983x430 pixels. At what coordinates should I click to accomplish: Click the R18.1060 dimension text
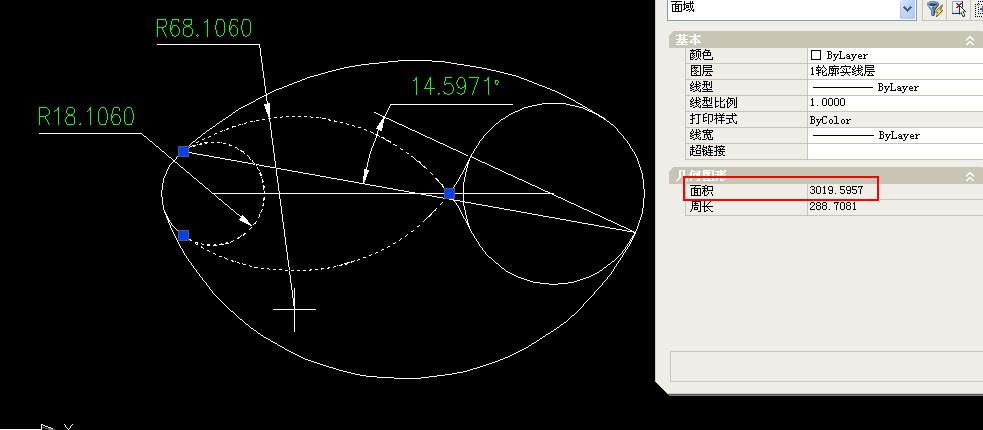(87, 117)
